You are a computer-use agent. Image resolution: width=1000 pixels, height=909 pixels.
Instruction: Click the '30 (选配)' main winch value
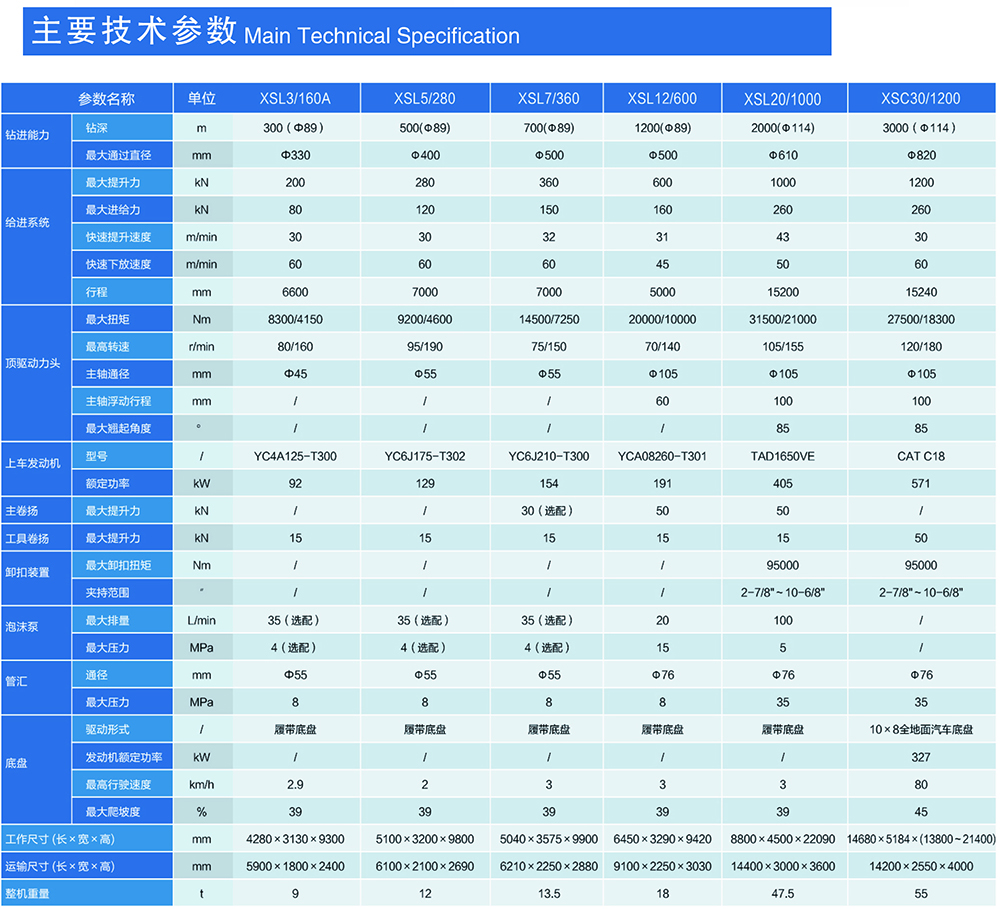(x=547, y=511)
